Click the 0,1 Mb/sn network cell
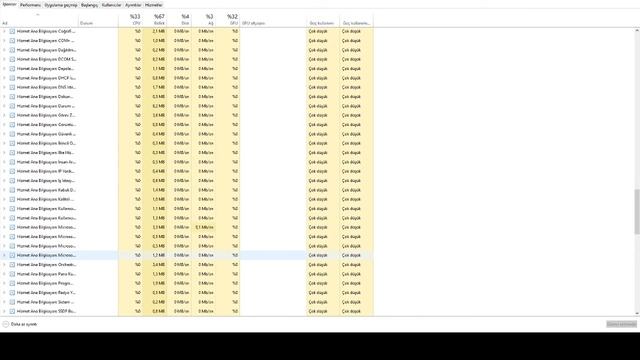Screen dimensions: 640x360 click(x=204, y=227)
